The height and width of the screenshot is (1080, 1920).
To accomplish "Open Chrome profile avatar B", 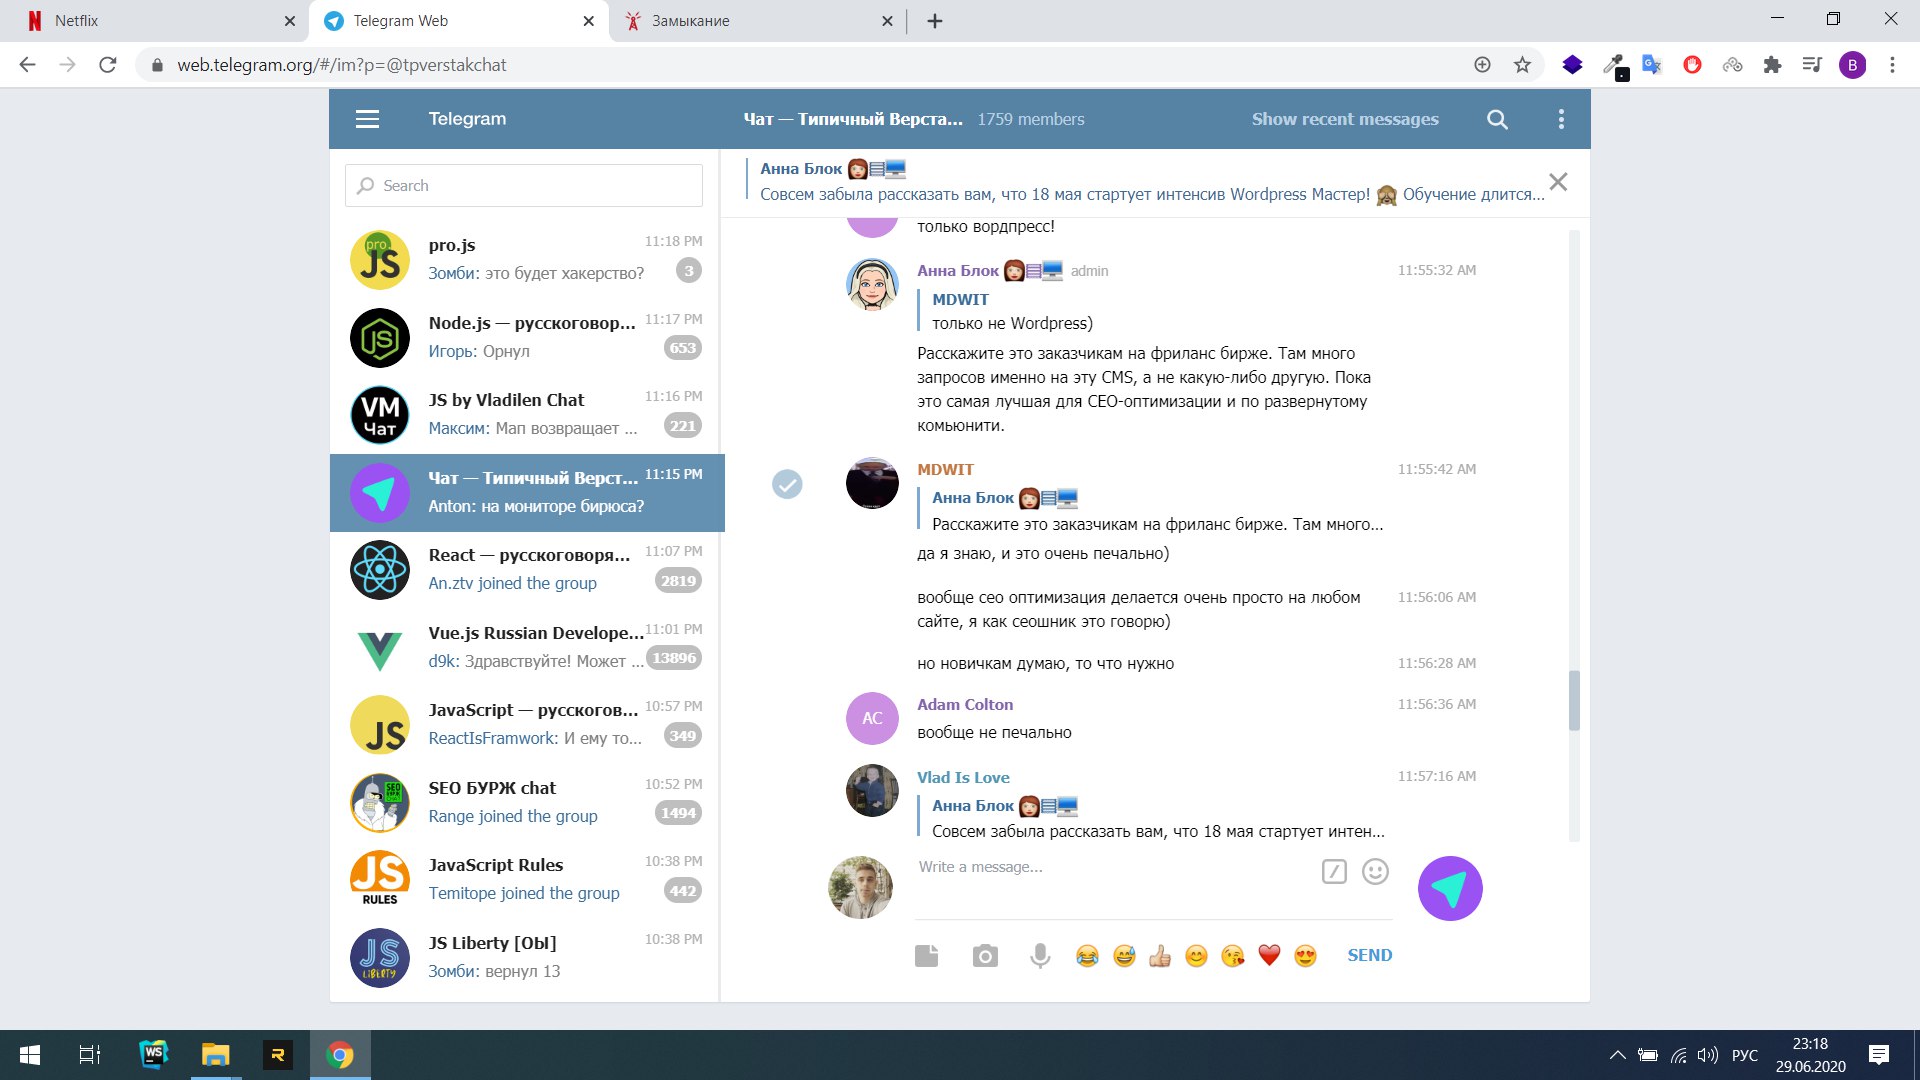I will [x=1852, y=65].
